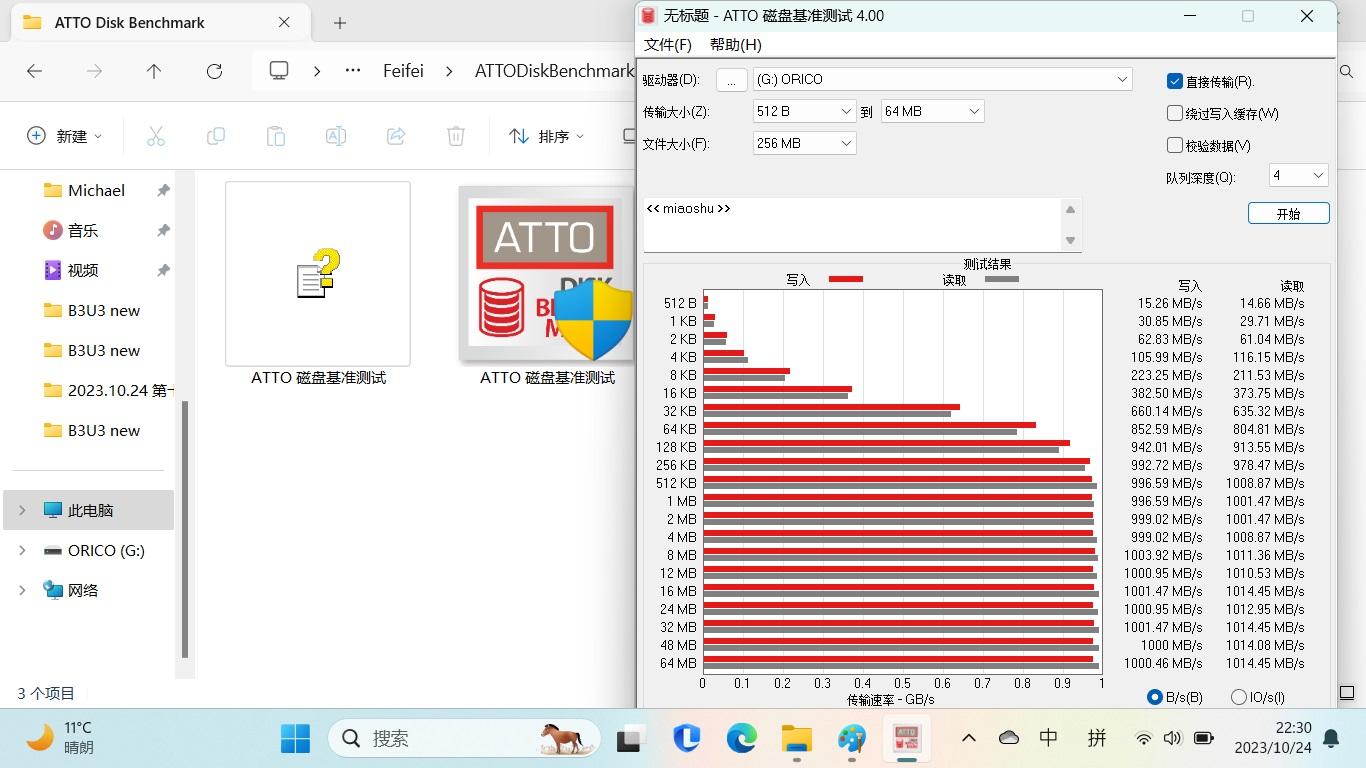
Task: Open the weather widget on taskbar
Action: coord(60,738)
